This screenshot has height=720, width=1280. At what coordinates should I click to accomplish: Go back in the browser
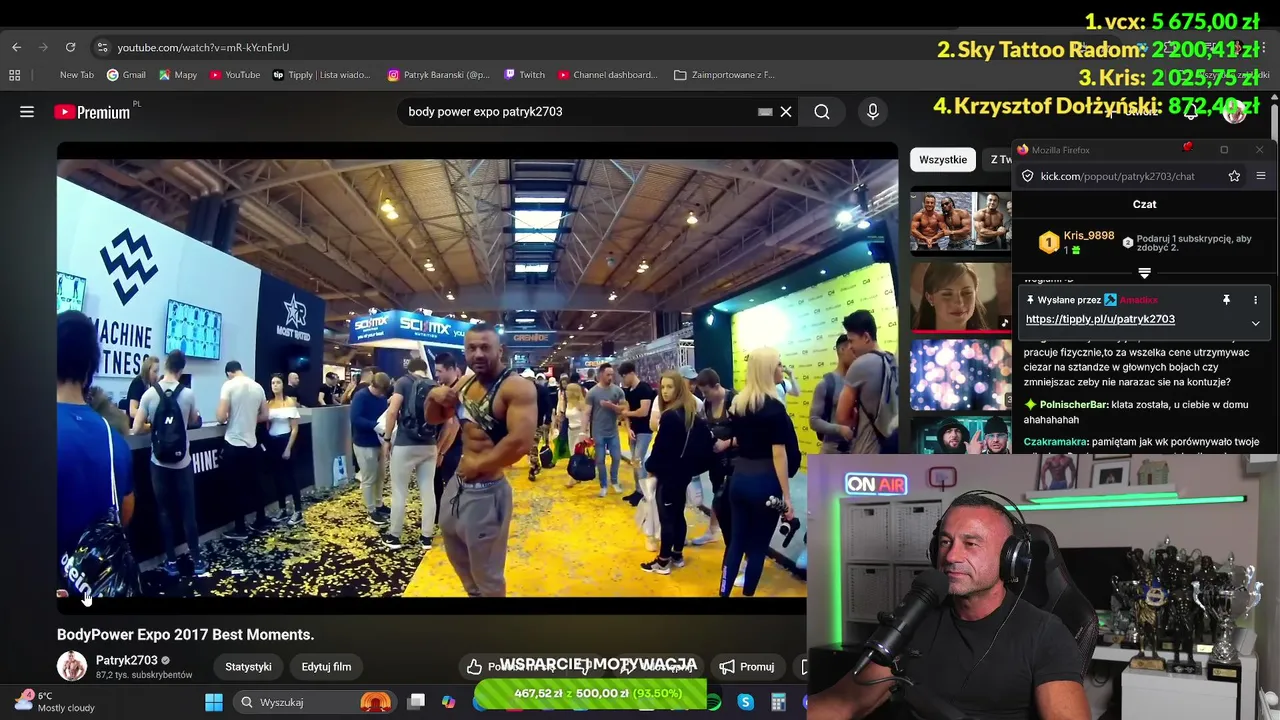(x=16, y=47)
